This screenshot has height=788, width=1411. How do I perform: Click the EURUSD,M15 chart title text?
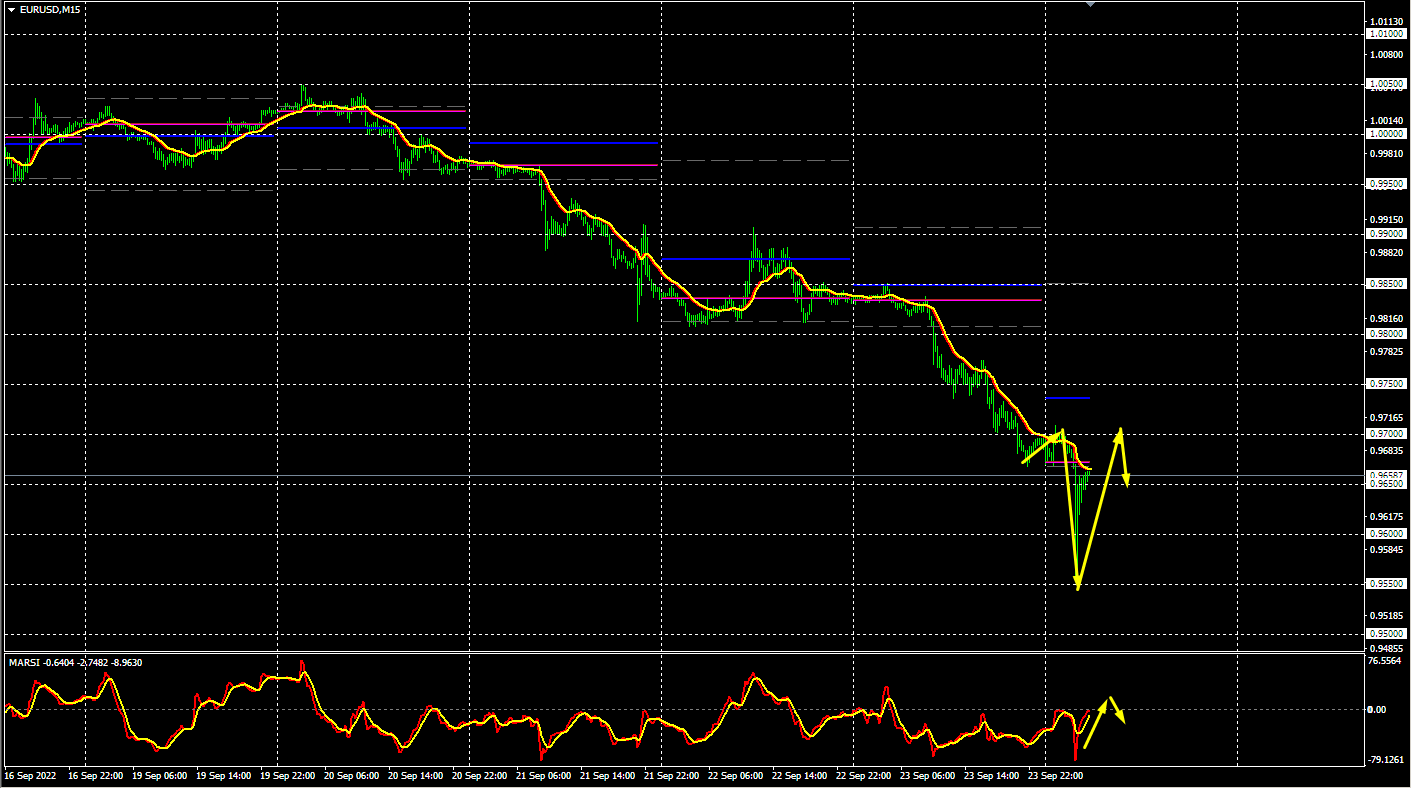tap(51, 10)
